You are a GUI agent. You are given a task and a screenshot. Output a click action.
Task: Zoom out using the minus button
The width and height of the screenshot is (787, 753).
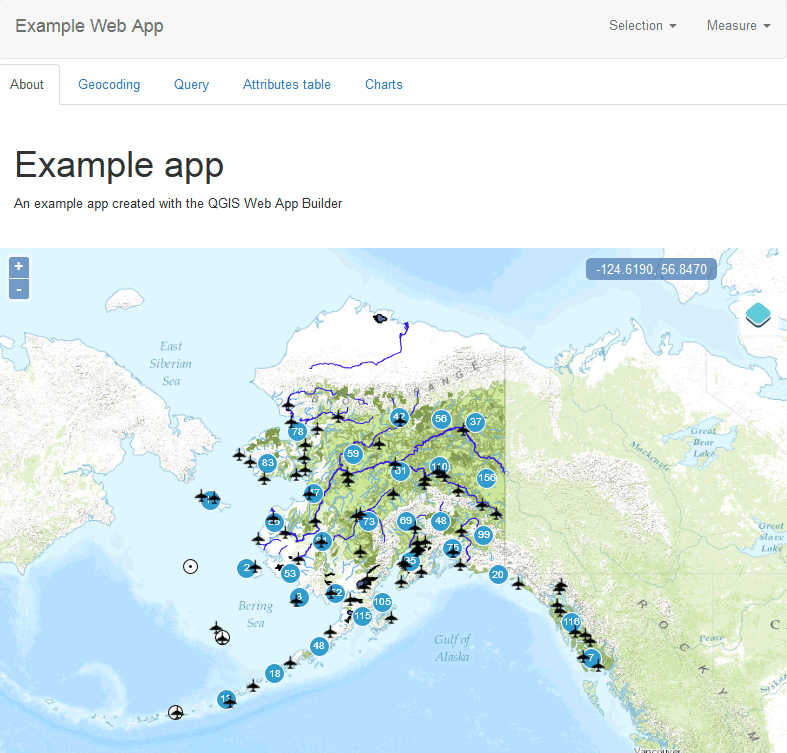(x=19, y=290)
